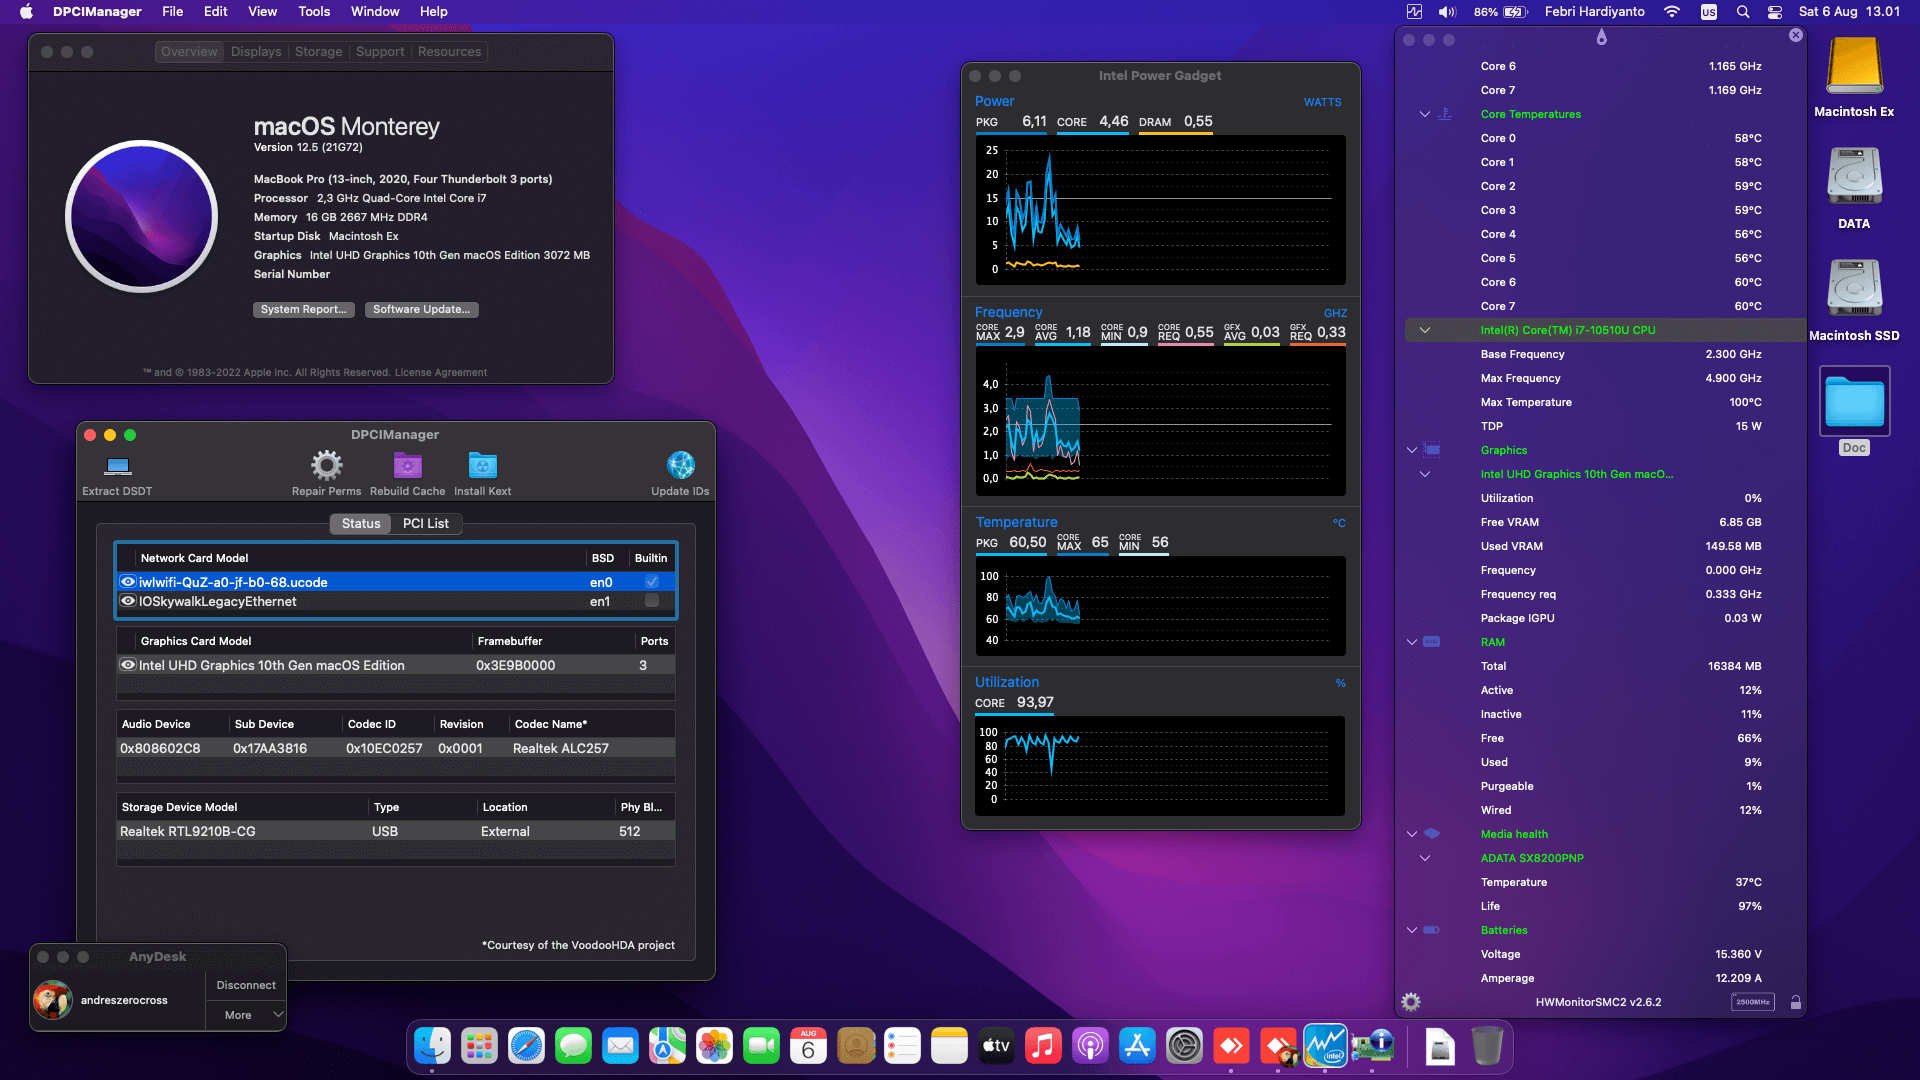Collapse the Batteries section
This screenshot has height=1080, width=1920.
[1412, 930]
